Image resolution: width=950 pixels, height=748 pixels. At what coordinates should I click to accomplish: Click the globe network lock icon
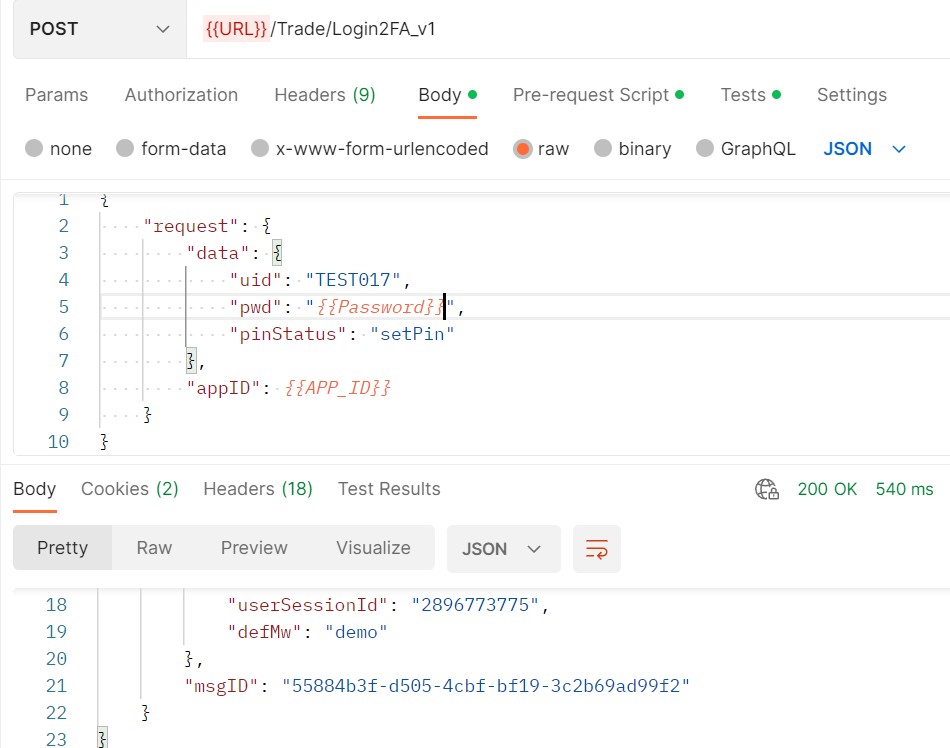[766, 489]
